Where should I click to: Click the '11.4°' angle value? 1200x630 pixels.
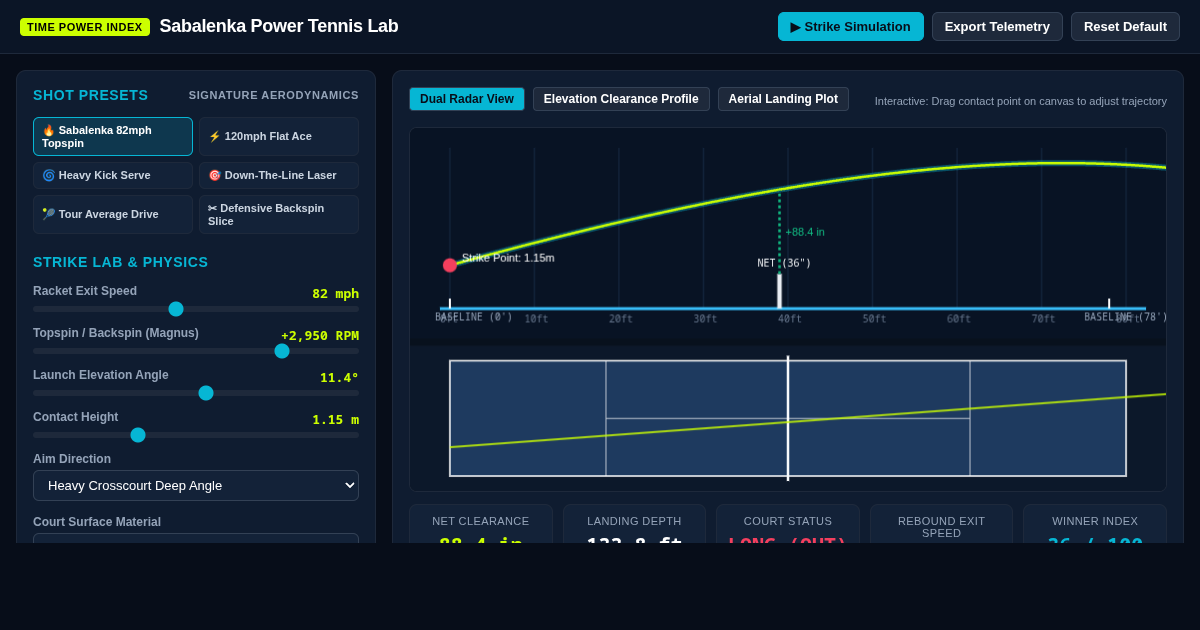339,378
